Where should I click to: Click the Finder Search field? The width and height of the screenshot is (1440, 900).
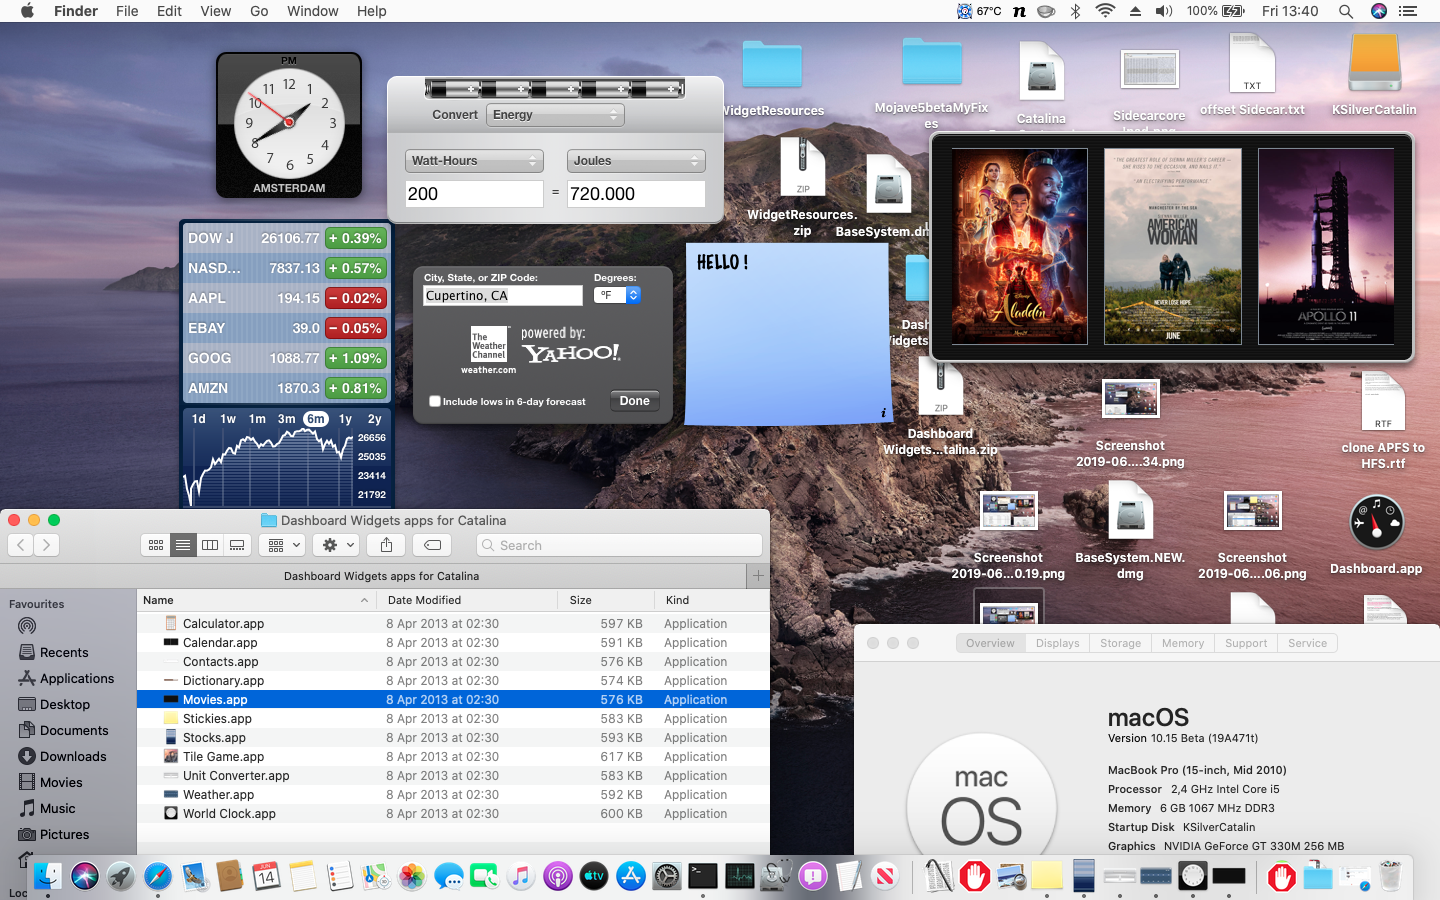pos(619,545)
